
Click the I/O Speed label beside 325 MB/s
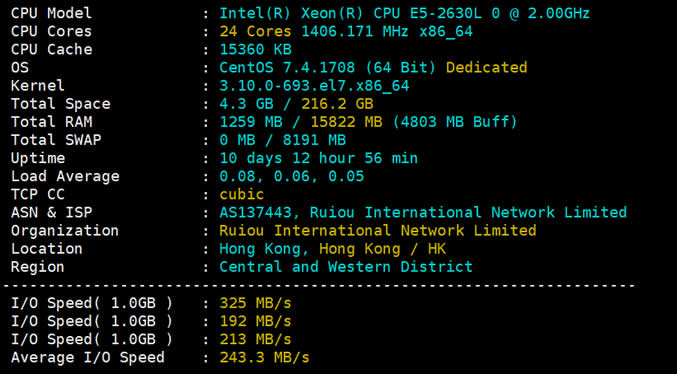coord(92,304)
